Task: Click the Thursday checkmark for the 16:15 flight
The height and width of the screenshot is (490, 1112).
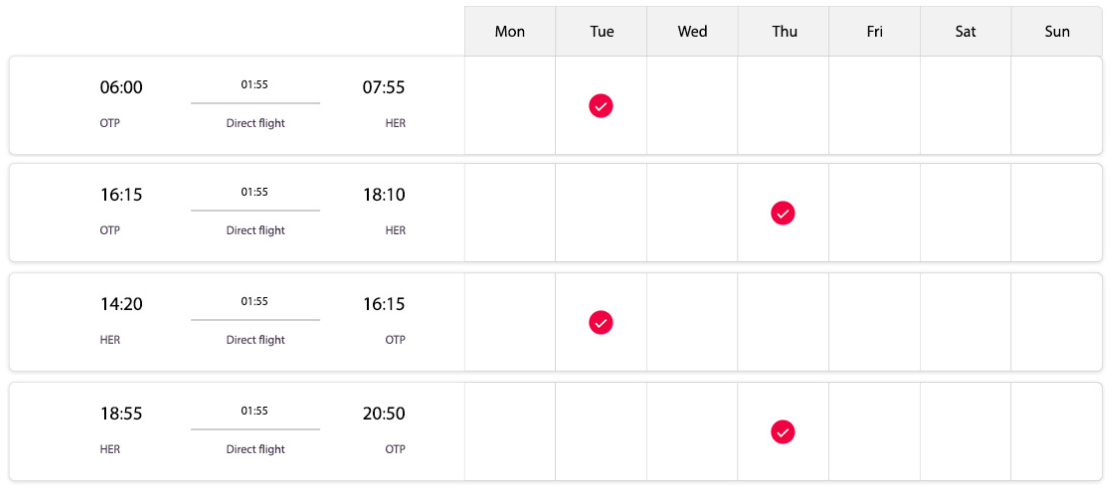Action: (783, 213)
